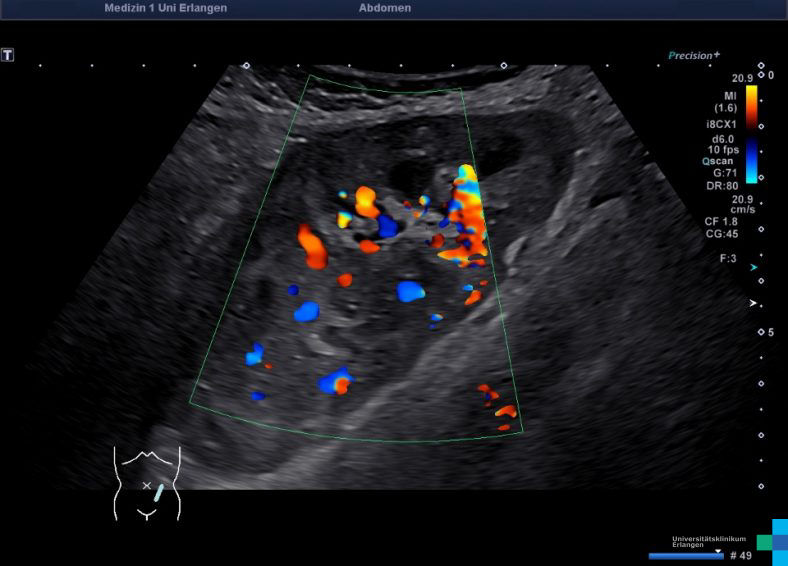
Task: Click the Medizin 1 Uni Erlangen header text
Action: pos(165,8)
